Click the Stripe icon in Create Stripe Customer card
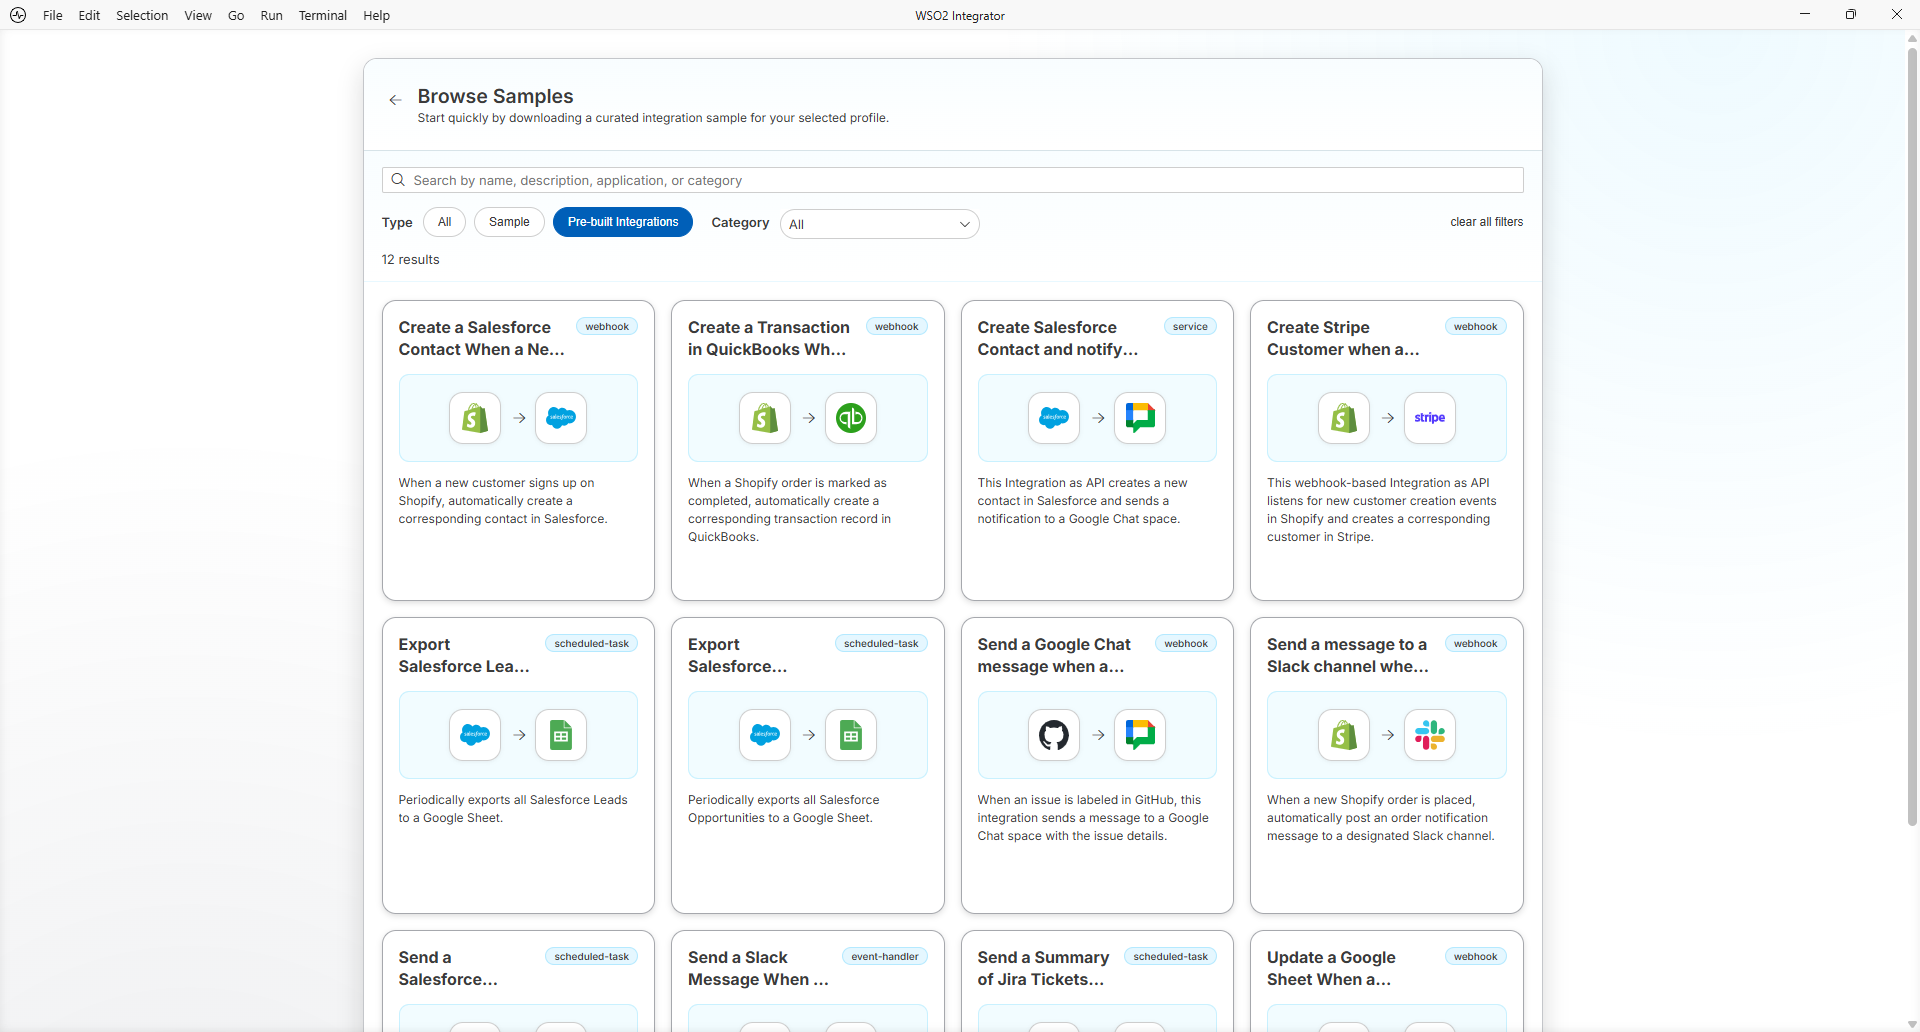This screenshot has width=1920, height=1032. [x=1430, y=418]
